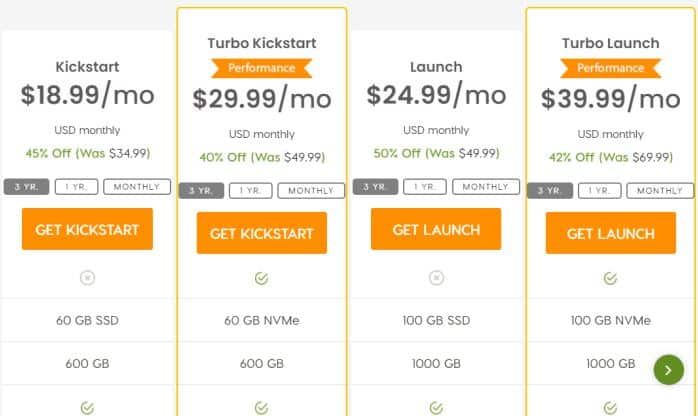This screenshot has height=416, width=698.
Task: Click Turbo Launch's green checkmark above storage
Action: tap(610, 279)
